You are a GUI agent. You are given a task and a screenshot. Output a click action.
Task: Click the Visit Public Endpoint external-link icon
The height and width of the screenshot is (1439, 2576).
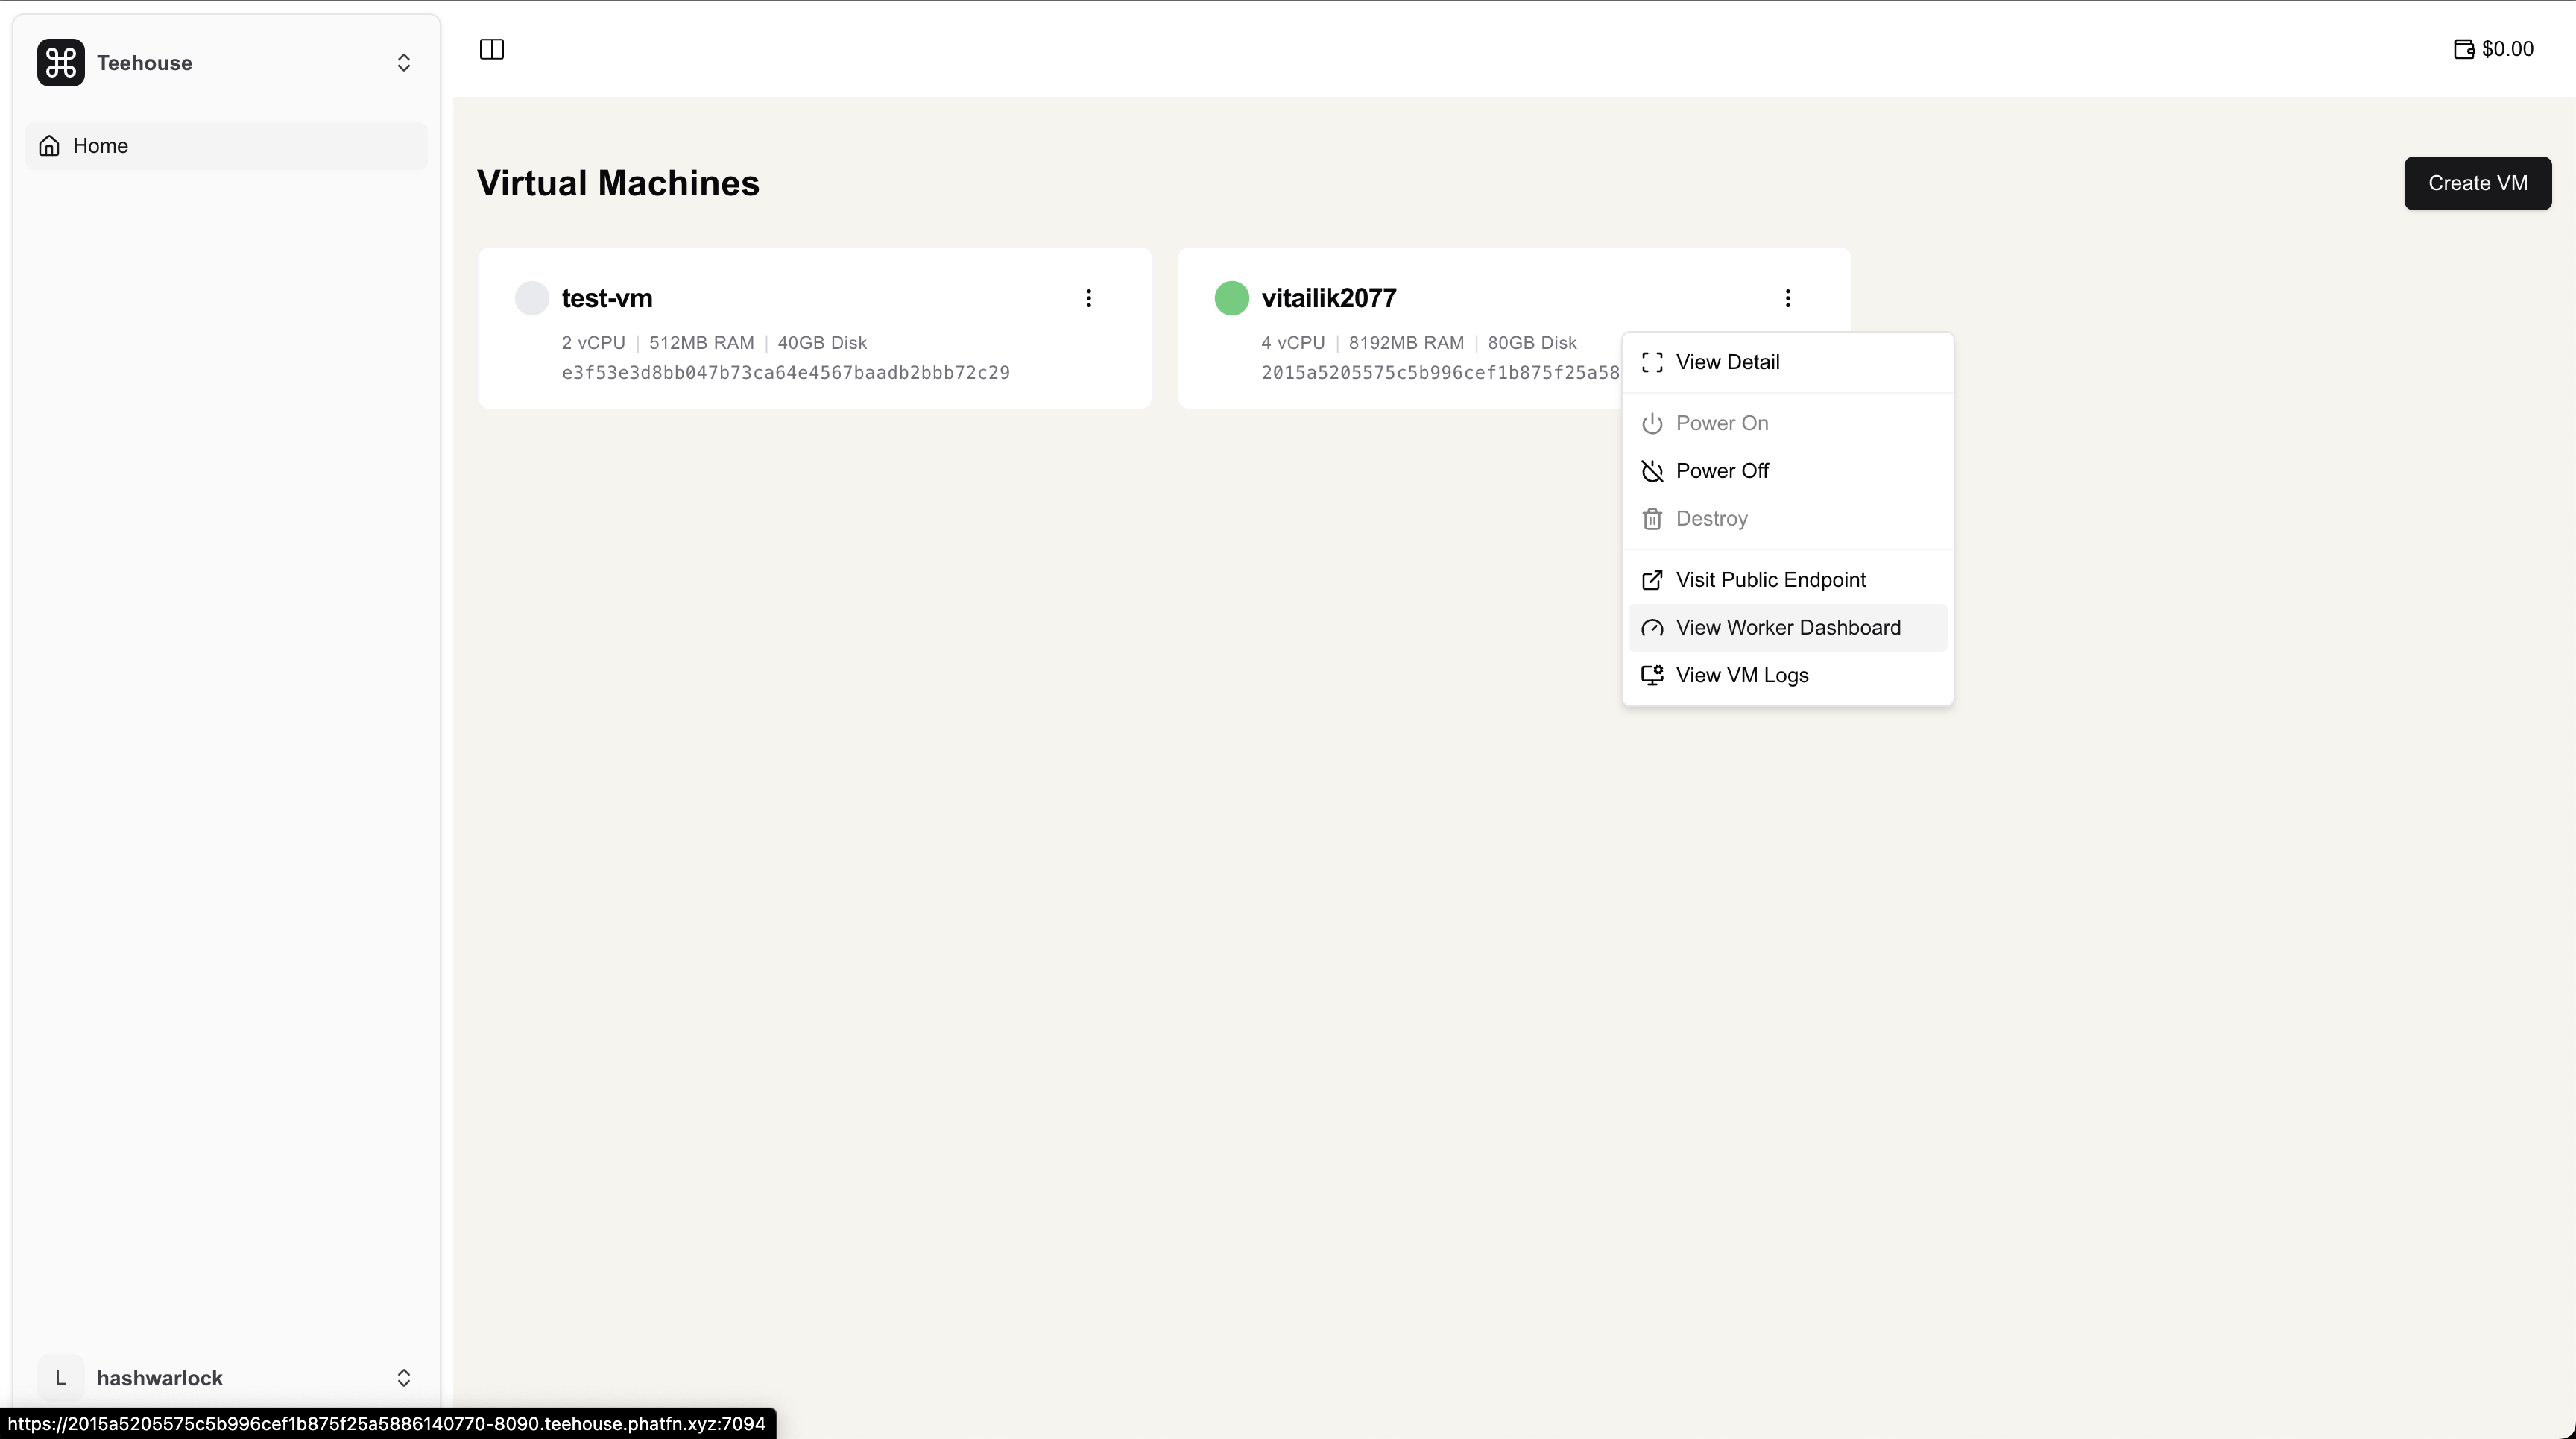[1652, 580]
